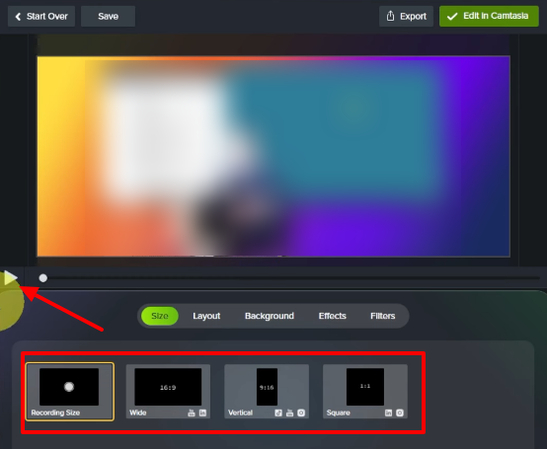Screen dimensions: 547x449
Task: Switch to the Size tab
Action: [x=160, y=316]
